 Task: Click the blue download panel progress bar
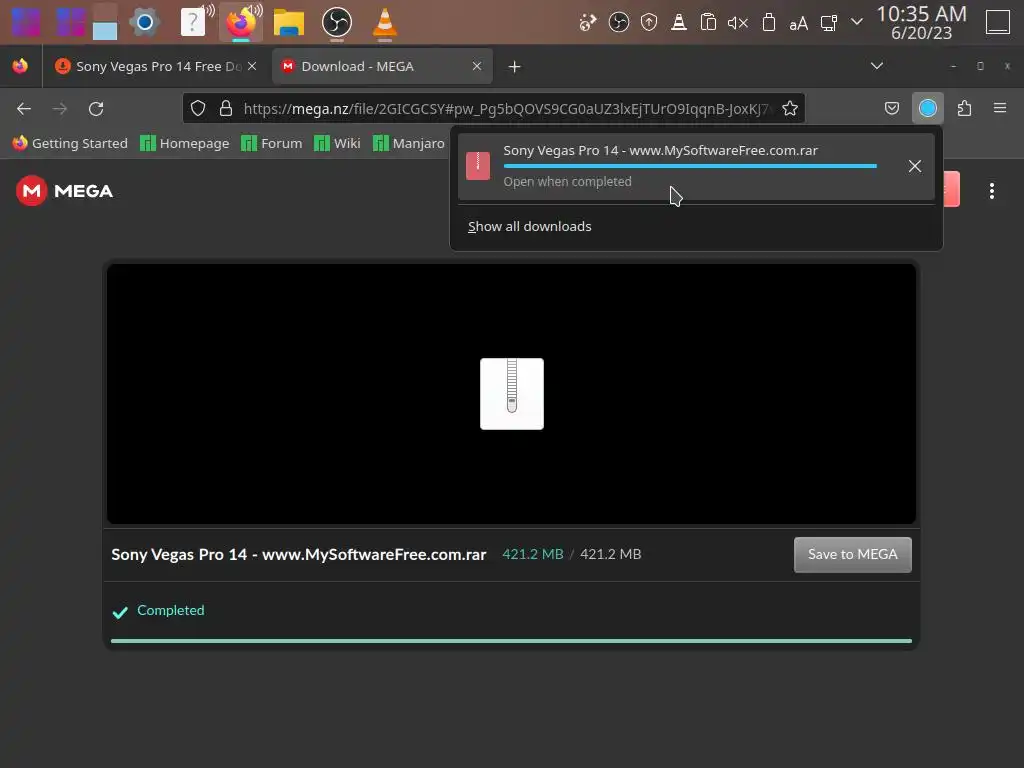690,166
